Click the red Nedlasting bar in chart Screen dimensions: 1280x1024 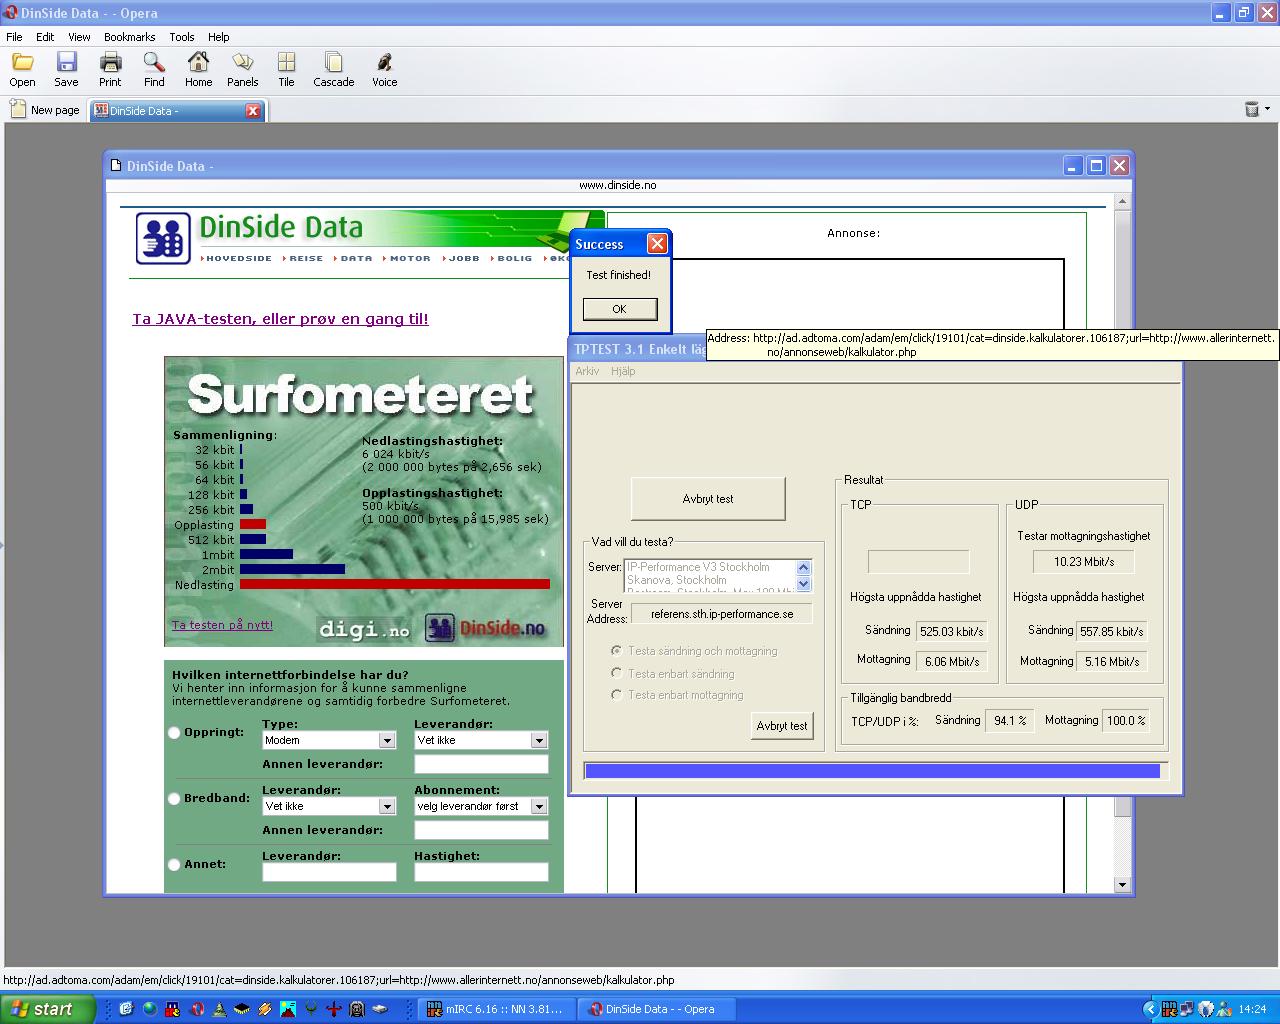click(x=395, y=584)
